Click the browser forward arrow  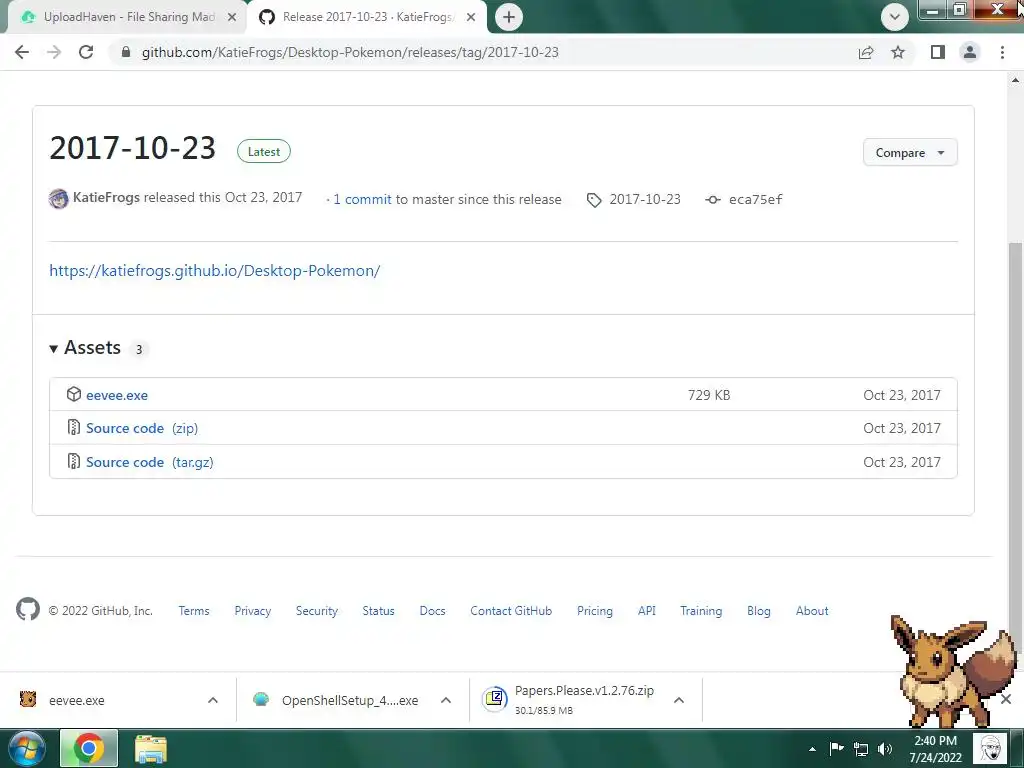[54, 52]
